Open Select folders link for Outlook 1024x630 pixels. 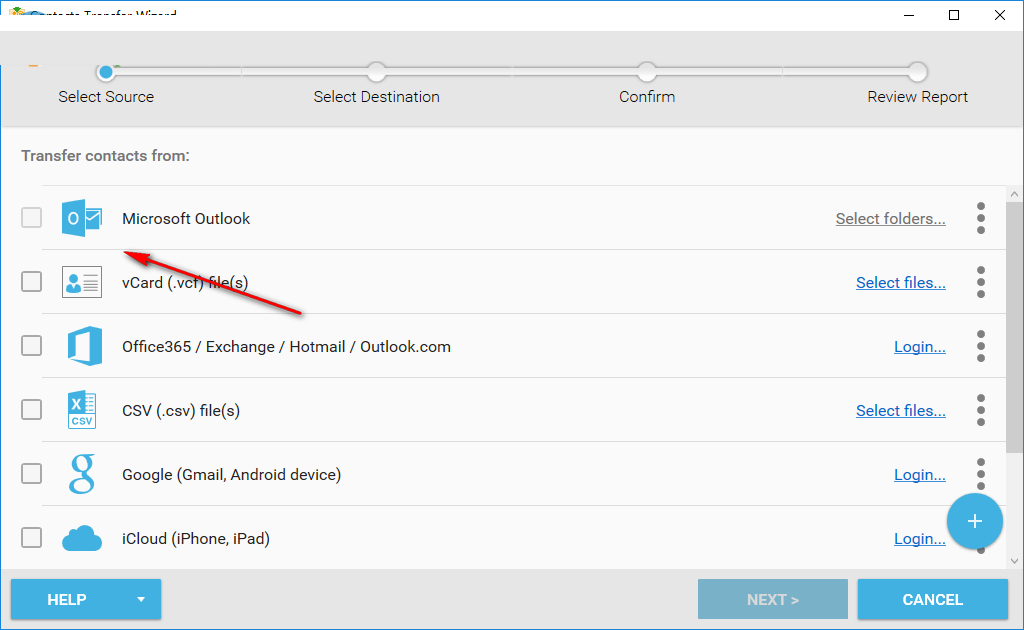point(890,219)
